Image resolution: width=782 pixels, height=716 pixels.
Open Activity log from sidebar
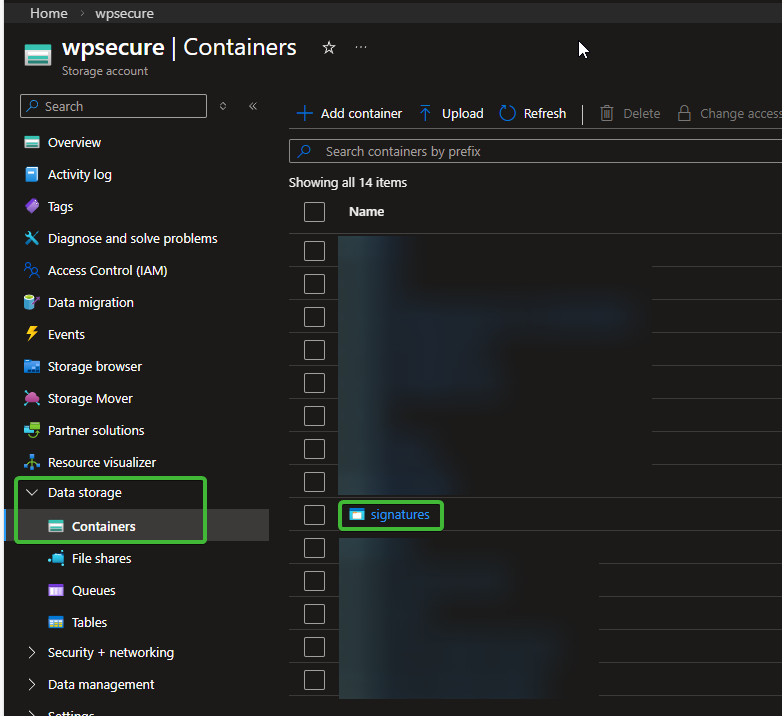(79, 174)
